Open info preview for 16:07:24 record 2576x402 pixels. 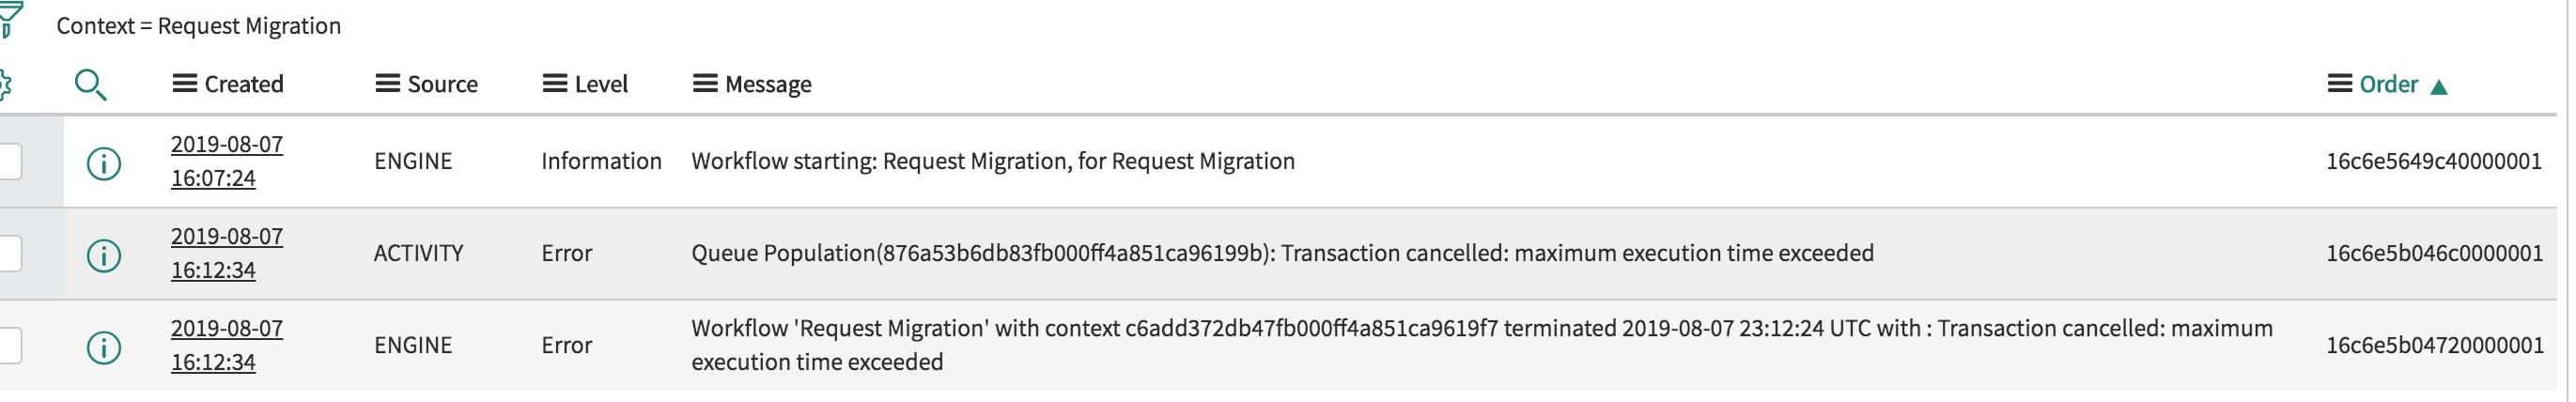point(104,163)
